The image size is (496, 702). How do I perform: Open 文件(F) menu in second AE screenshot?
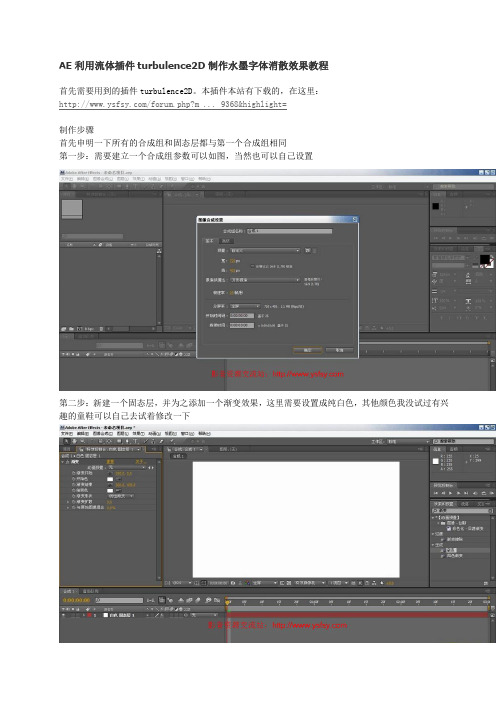[x=67, y=433]
